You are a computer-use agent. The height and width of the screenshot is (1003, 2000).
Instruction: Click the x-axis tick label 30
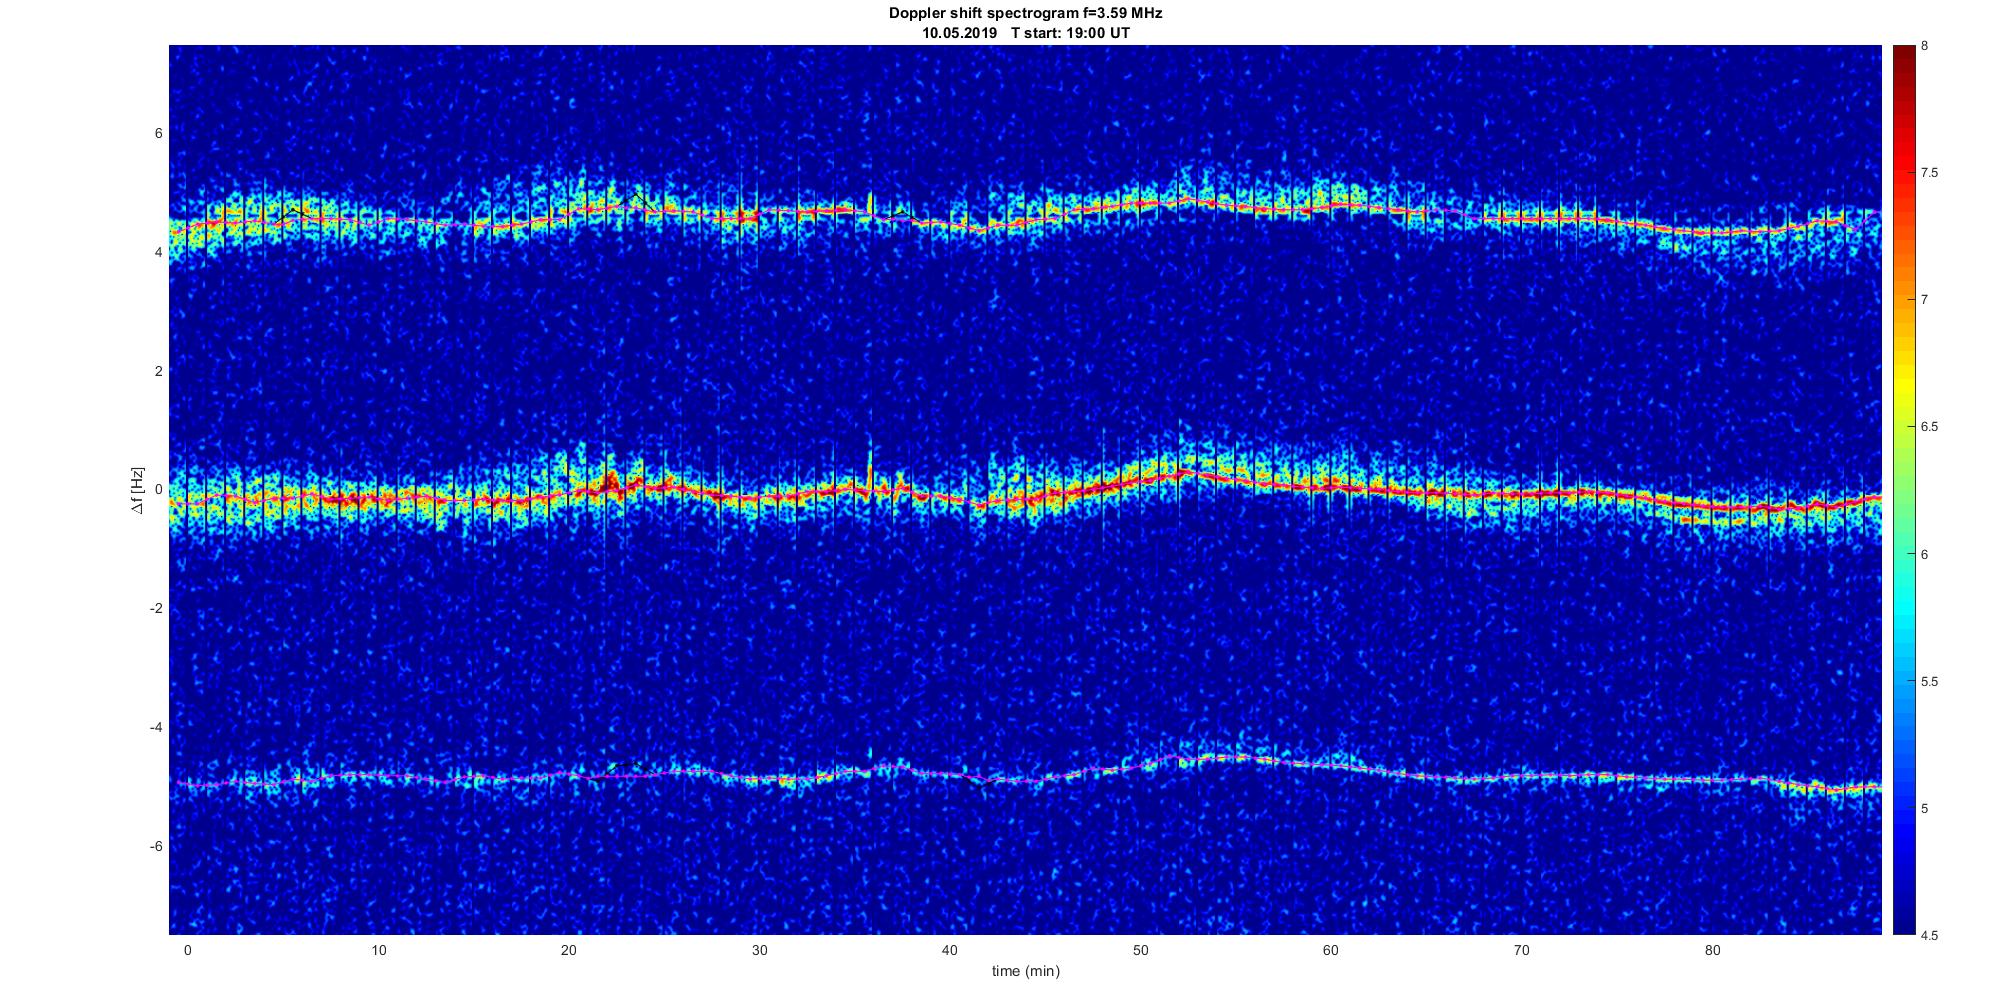click(759, 950)
